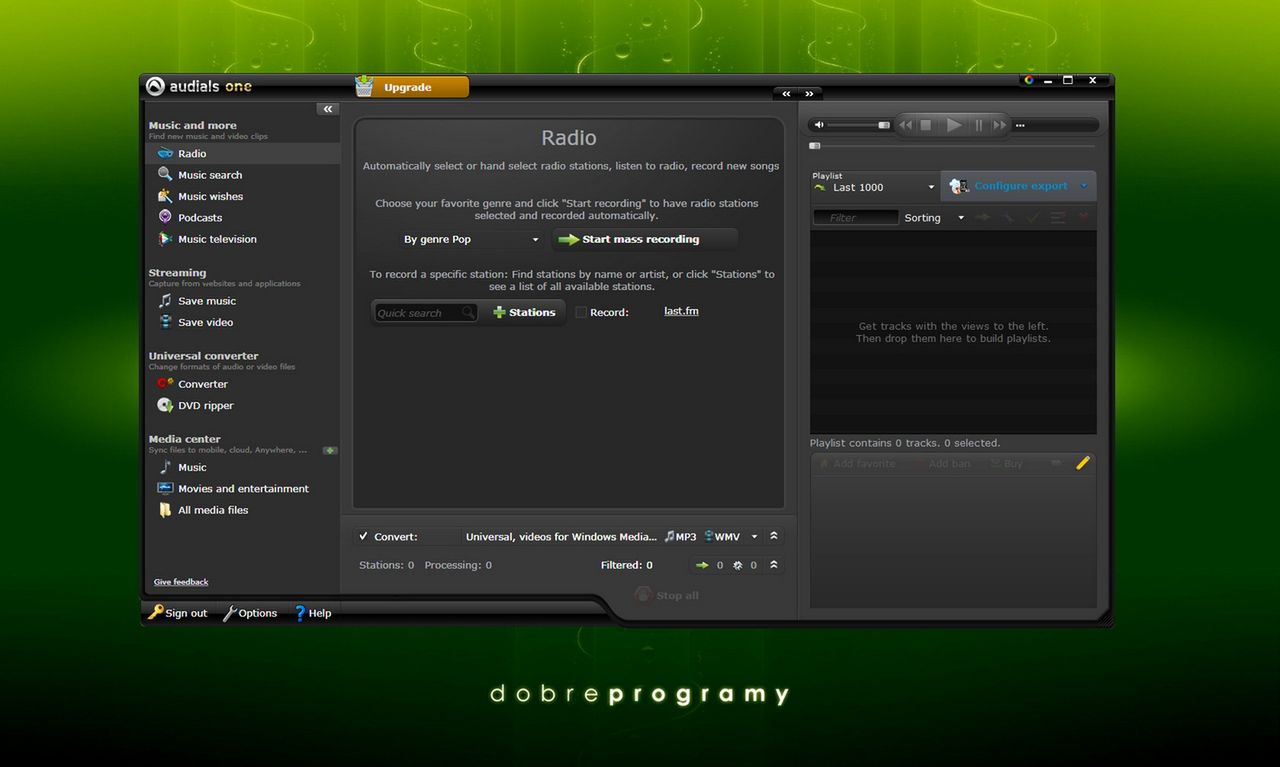Click the Stations button
Screen dimensions: 1280x767
(x=524, y=312)
